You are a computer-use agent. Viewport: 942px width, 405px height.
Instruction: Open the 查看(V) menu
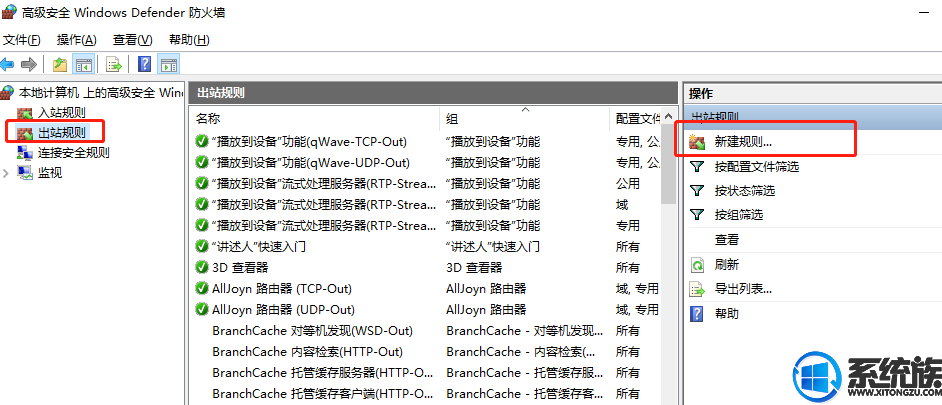point(133,40)
